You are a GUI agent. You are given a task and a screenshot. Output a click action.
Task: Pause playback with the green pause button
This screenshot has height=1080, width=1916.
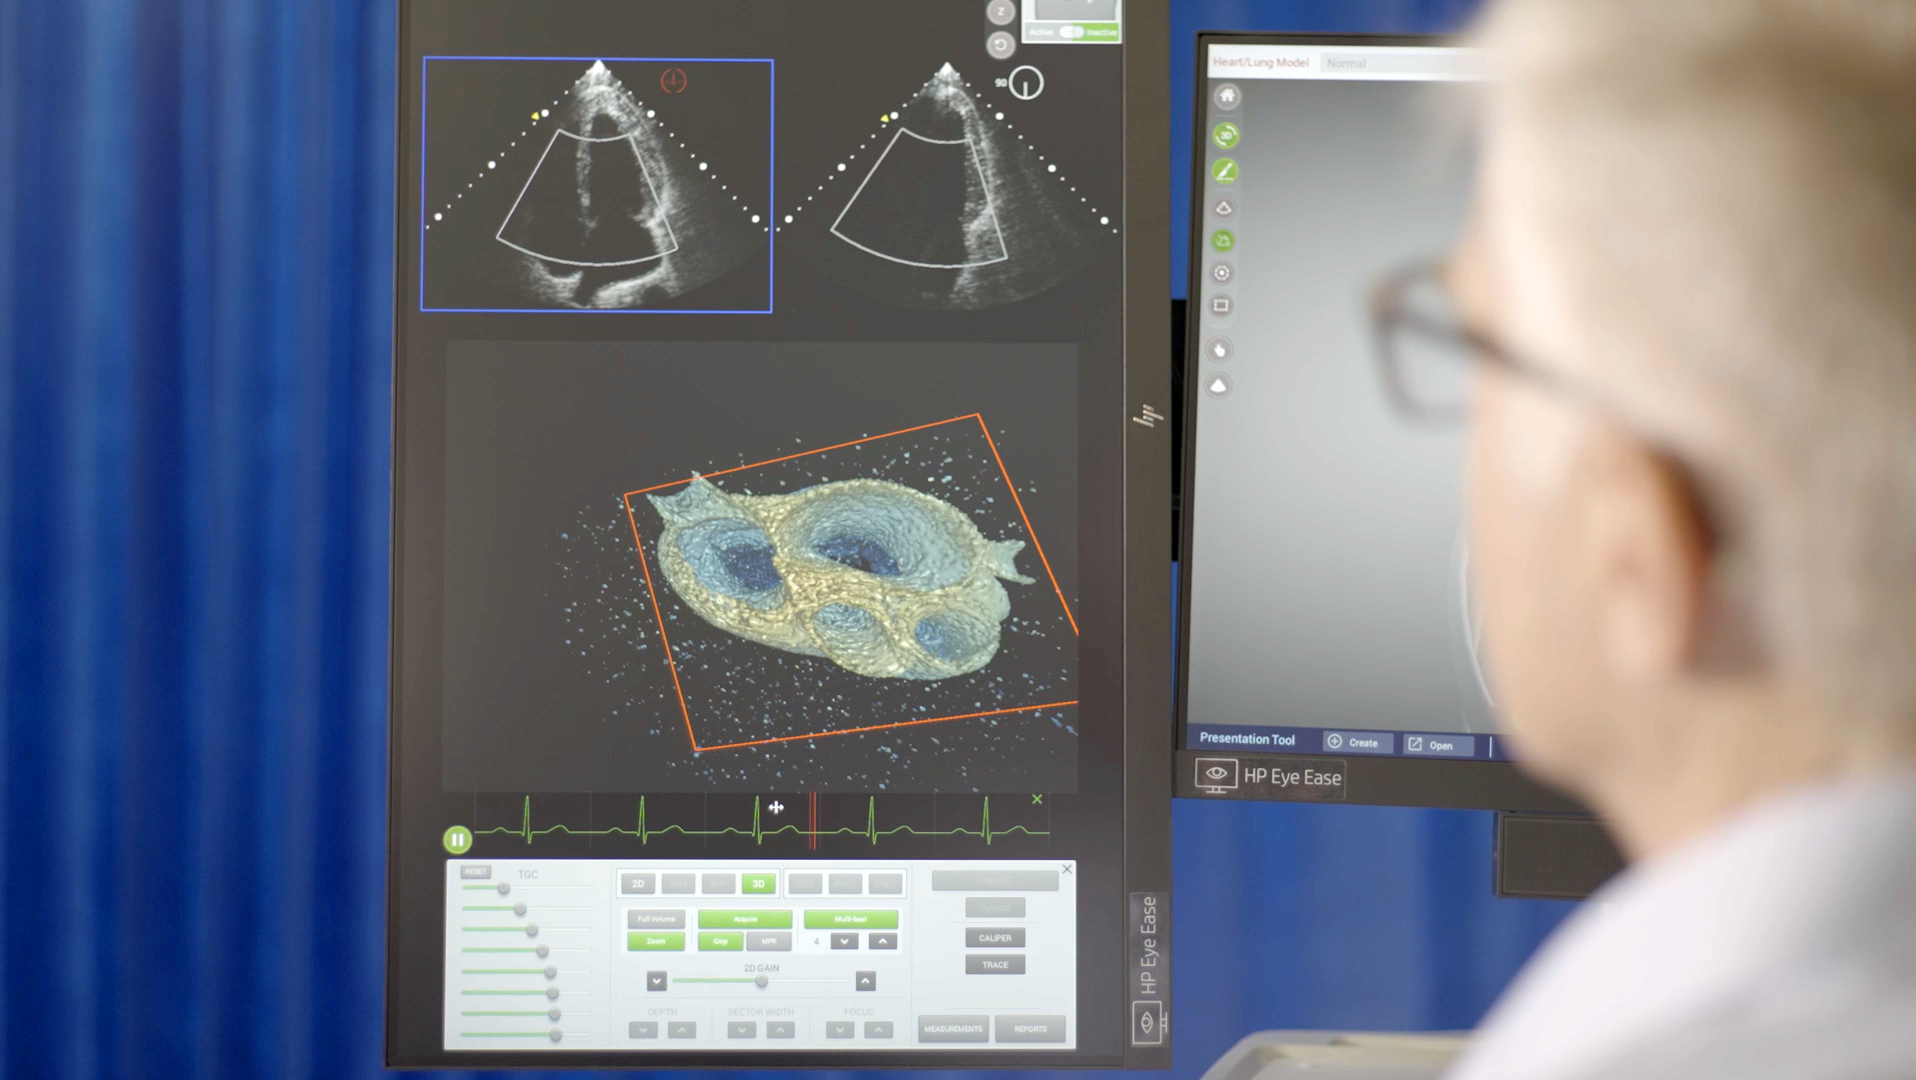(x=457, y=840)
